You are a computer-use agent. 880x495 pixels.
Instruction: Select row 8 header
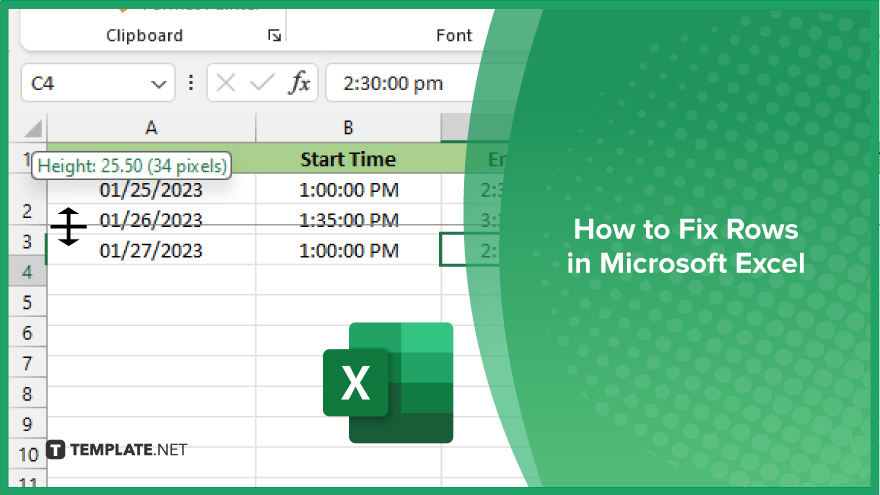click(27, 394)
